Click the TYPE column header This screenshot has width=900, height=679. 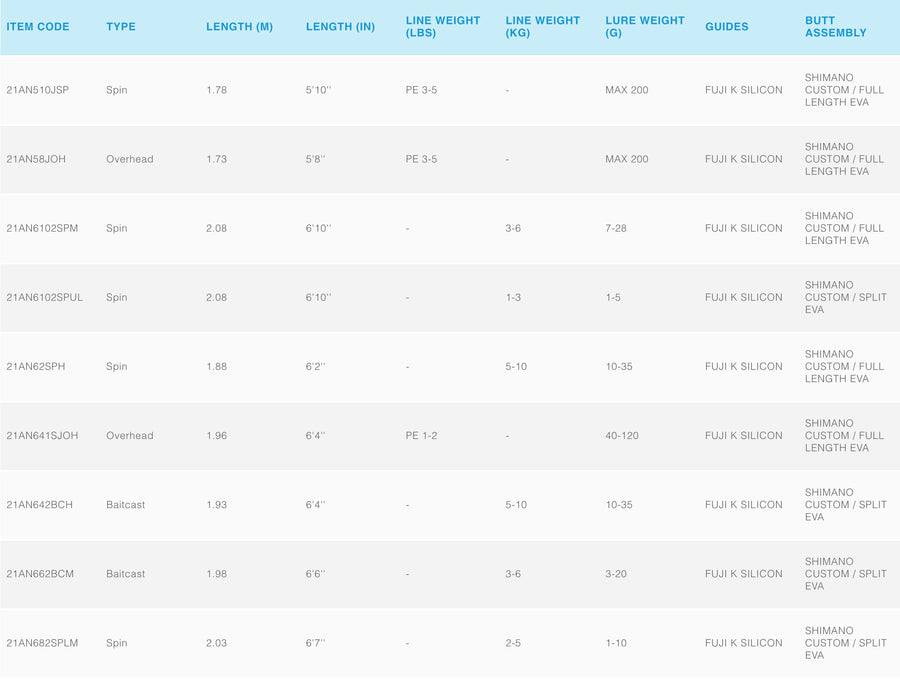[121, 27]
